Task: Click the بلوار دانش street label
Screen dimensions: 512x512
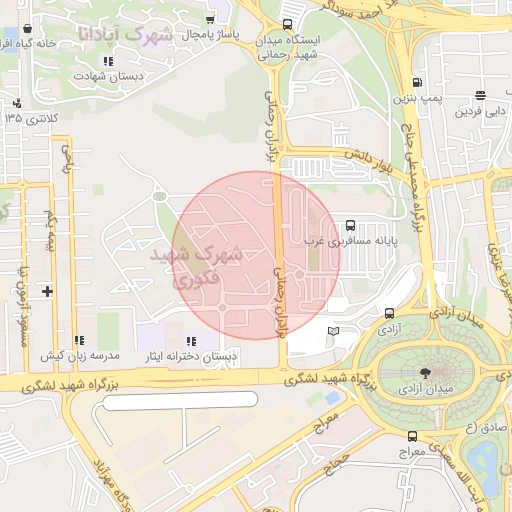Action: [369, 162]
